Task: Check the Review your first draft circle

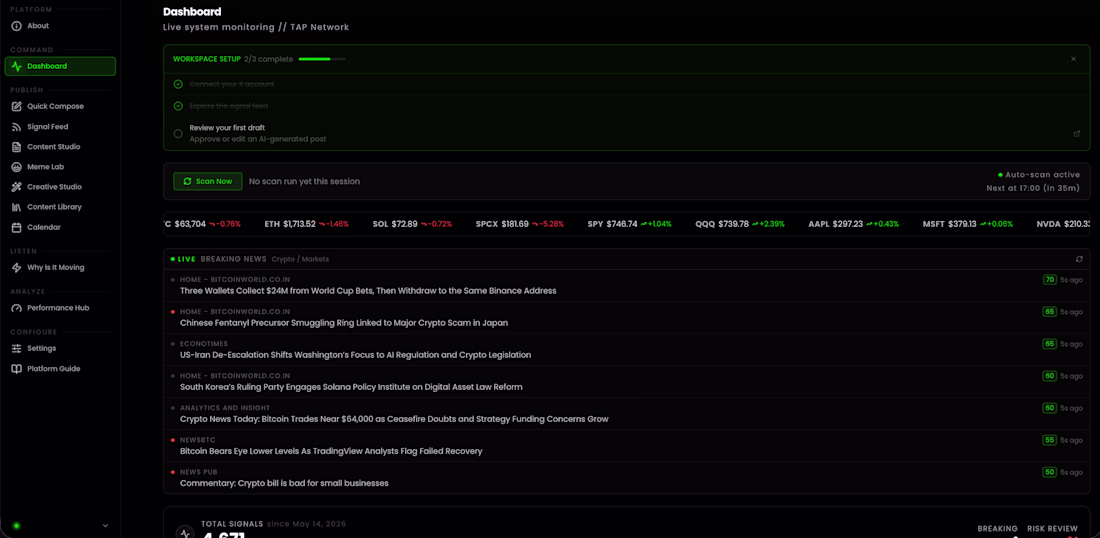Action: [178, 133]
